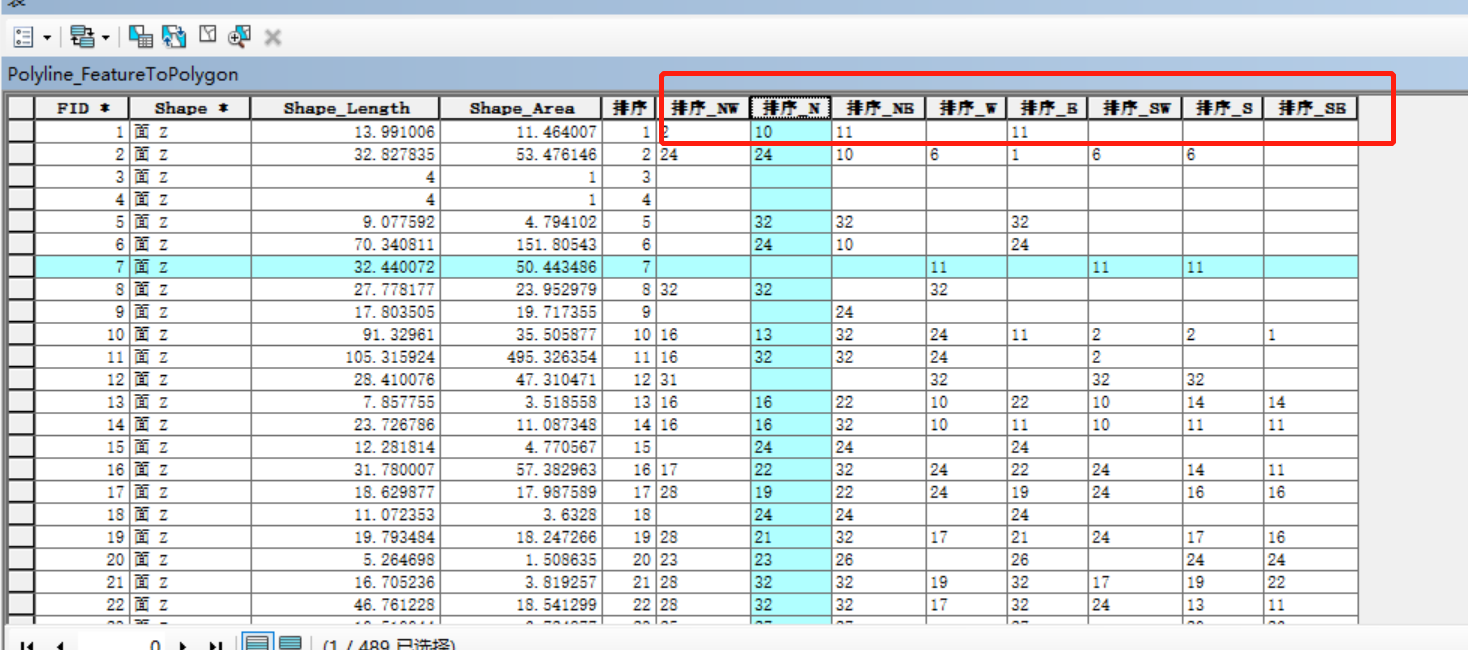Select the row selector for FID 22

(x=21, y=605)
